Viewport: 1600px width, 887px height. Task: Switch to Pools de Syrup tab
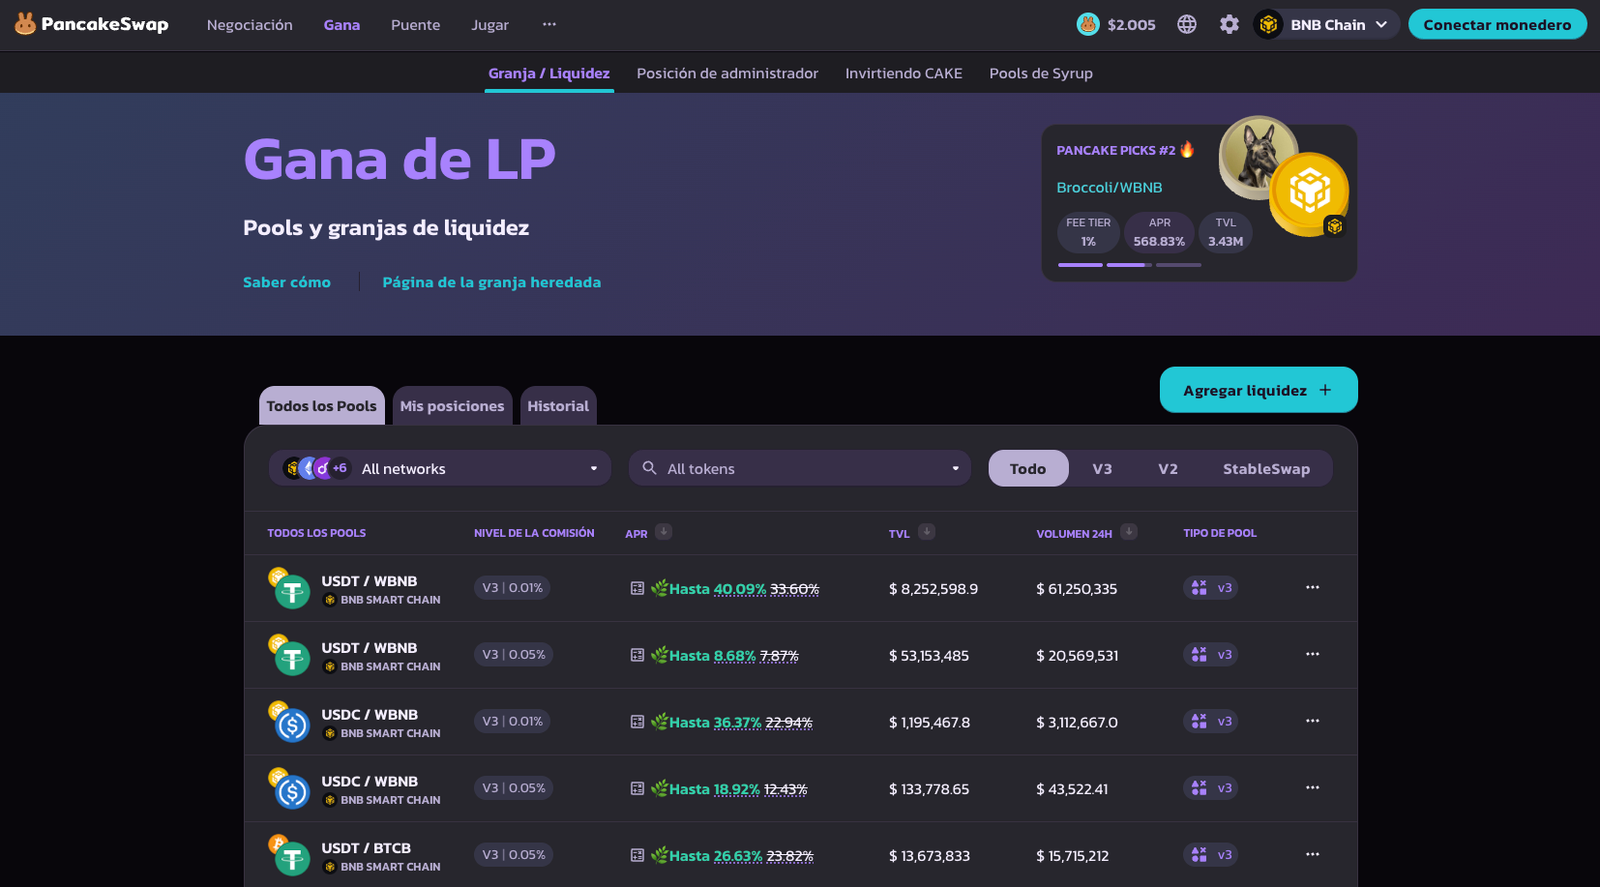coord(1041,73)
